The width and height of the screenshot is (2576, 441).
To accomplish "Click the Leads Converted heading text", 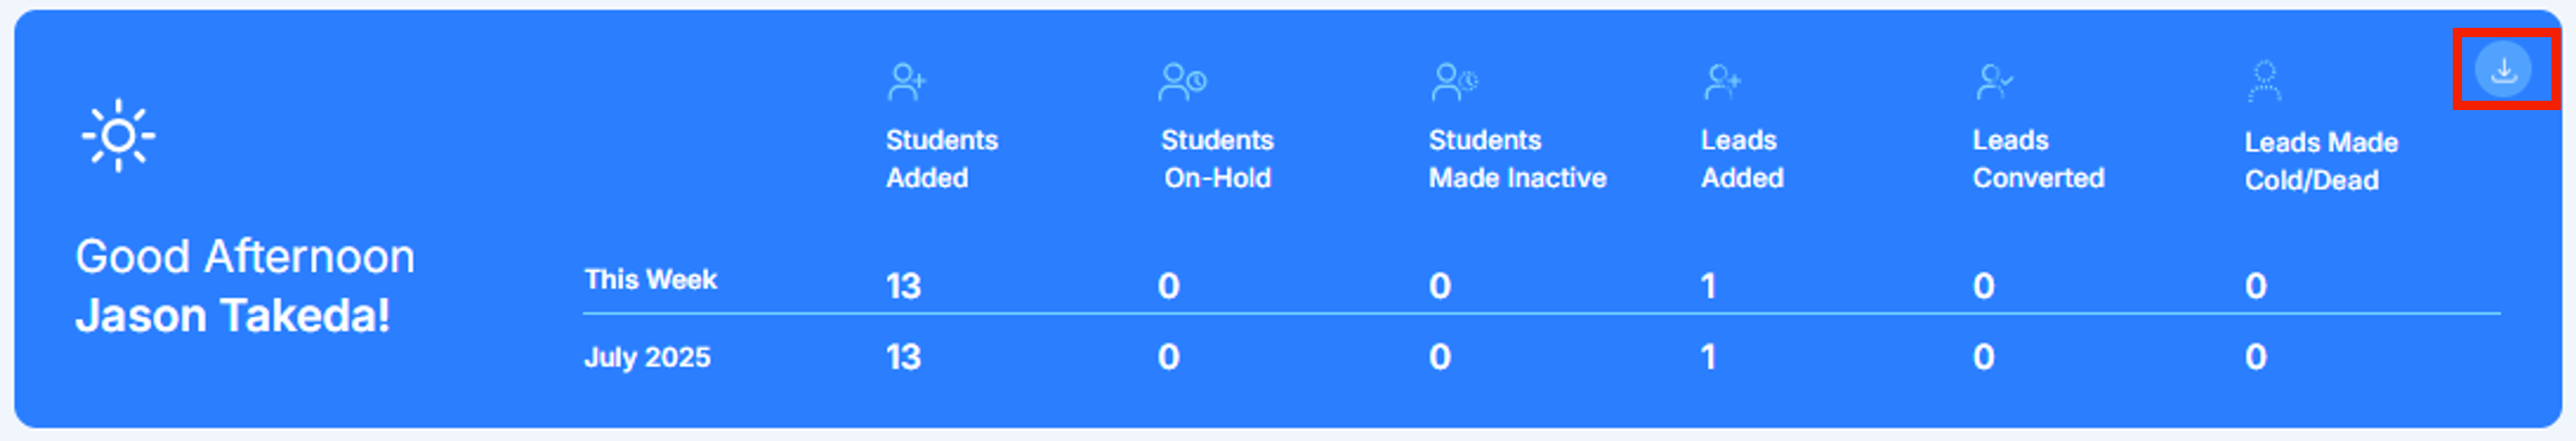I will coord(2037,159).
